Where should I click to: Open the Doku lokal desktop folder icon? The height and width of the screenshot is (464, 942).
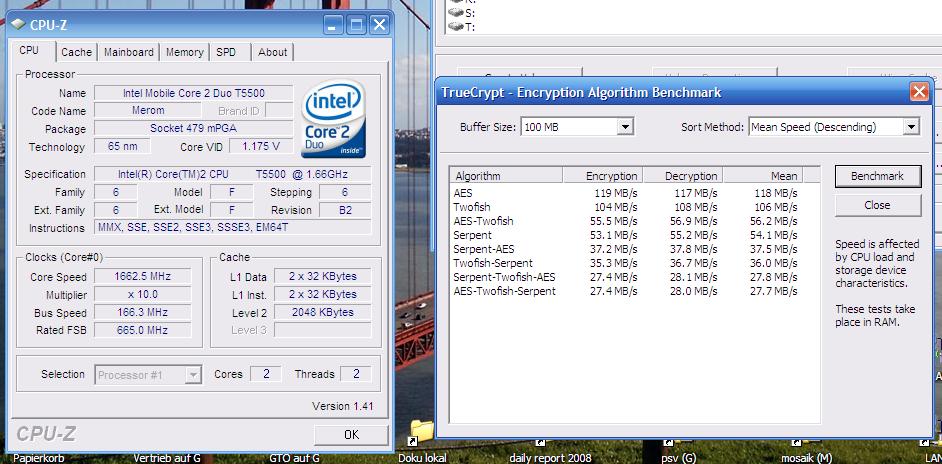coord(422,435)
